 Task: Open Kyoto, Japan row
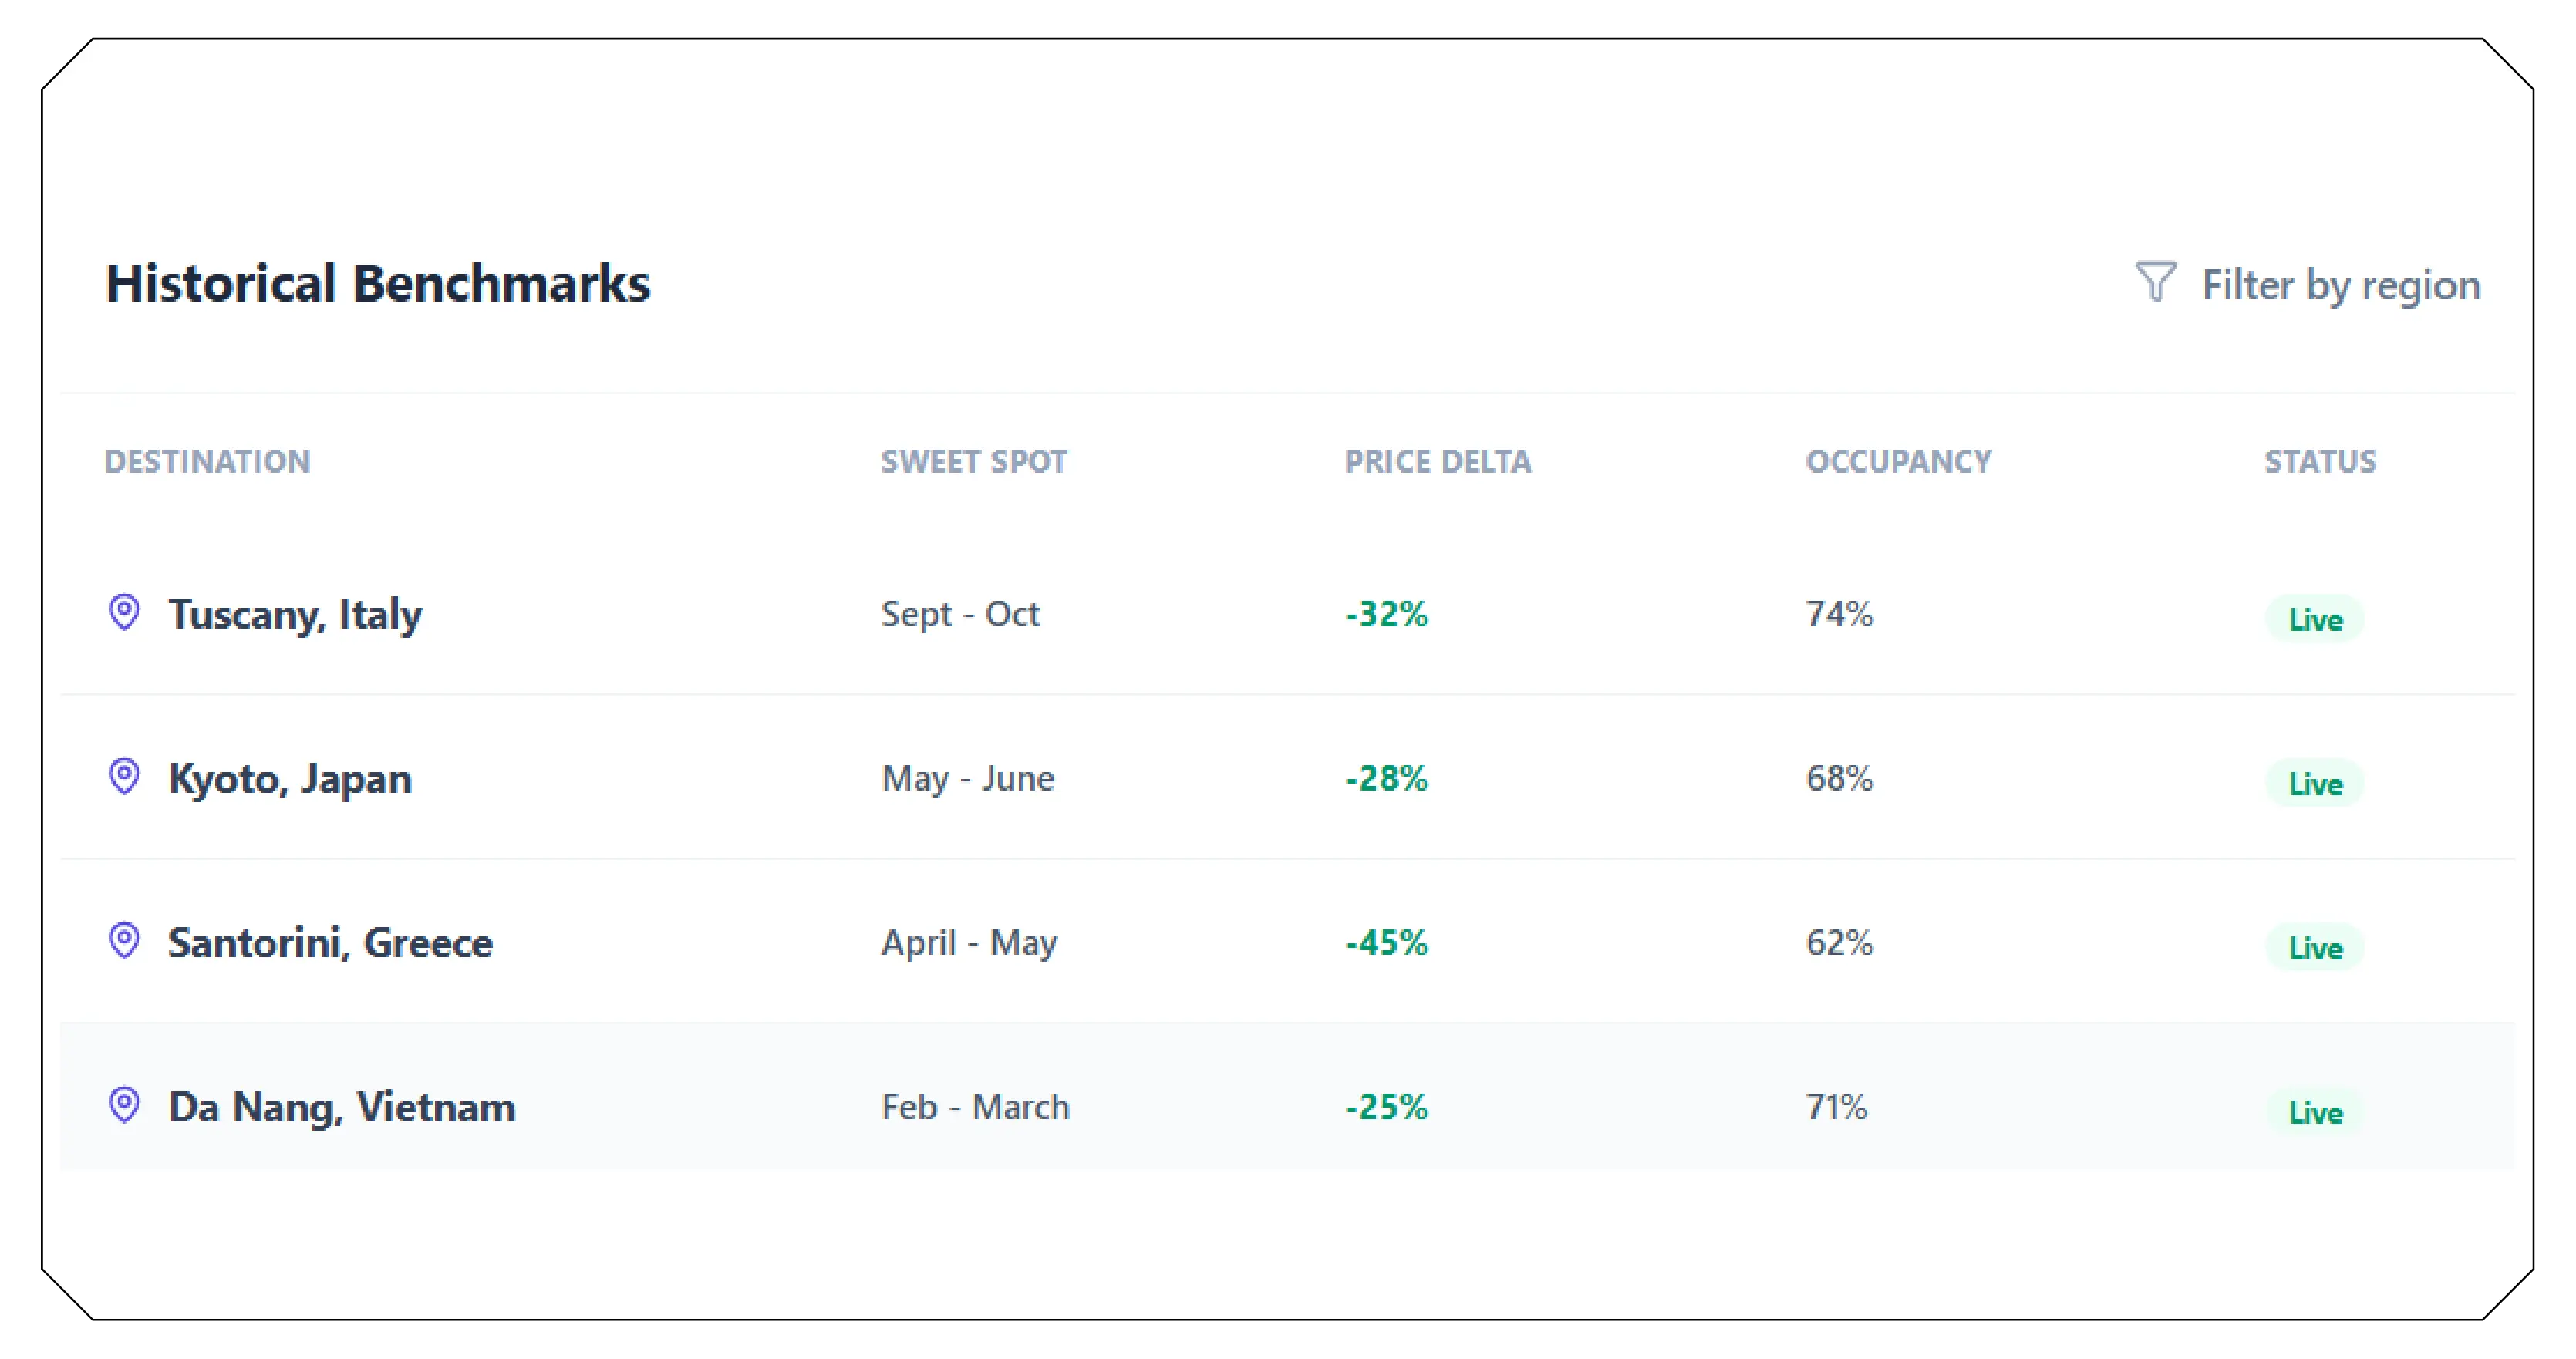[x=290, y=778]
